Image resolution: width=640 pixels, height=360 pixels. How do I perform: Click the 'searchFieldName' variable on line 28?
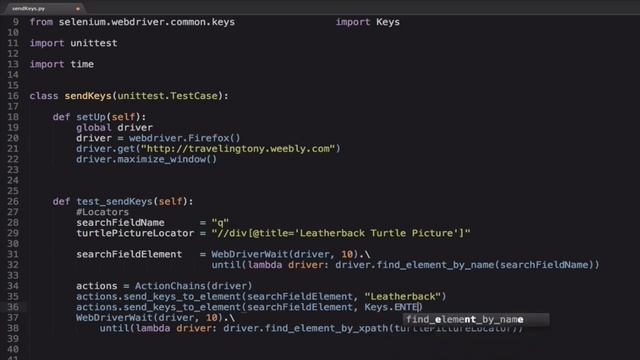[120, 223]
